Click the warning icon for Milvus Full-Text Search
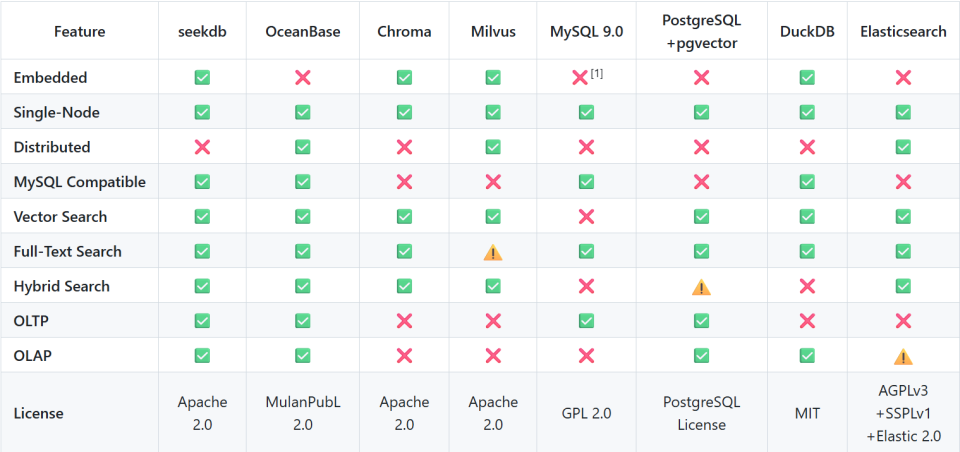This screenshot has width=960, height=452. [x=493, y=252]
